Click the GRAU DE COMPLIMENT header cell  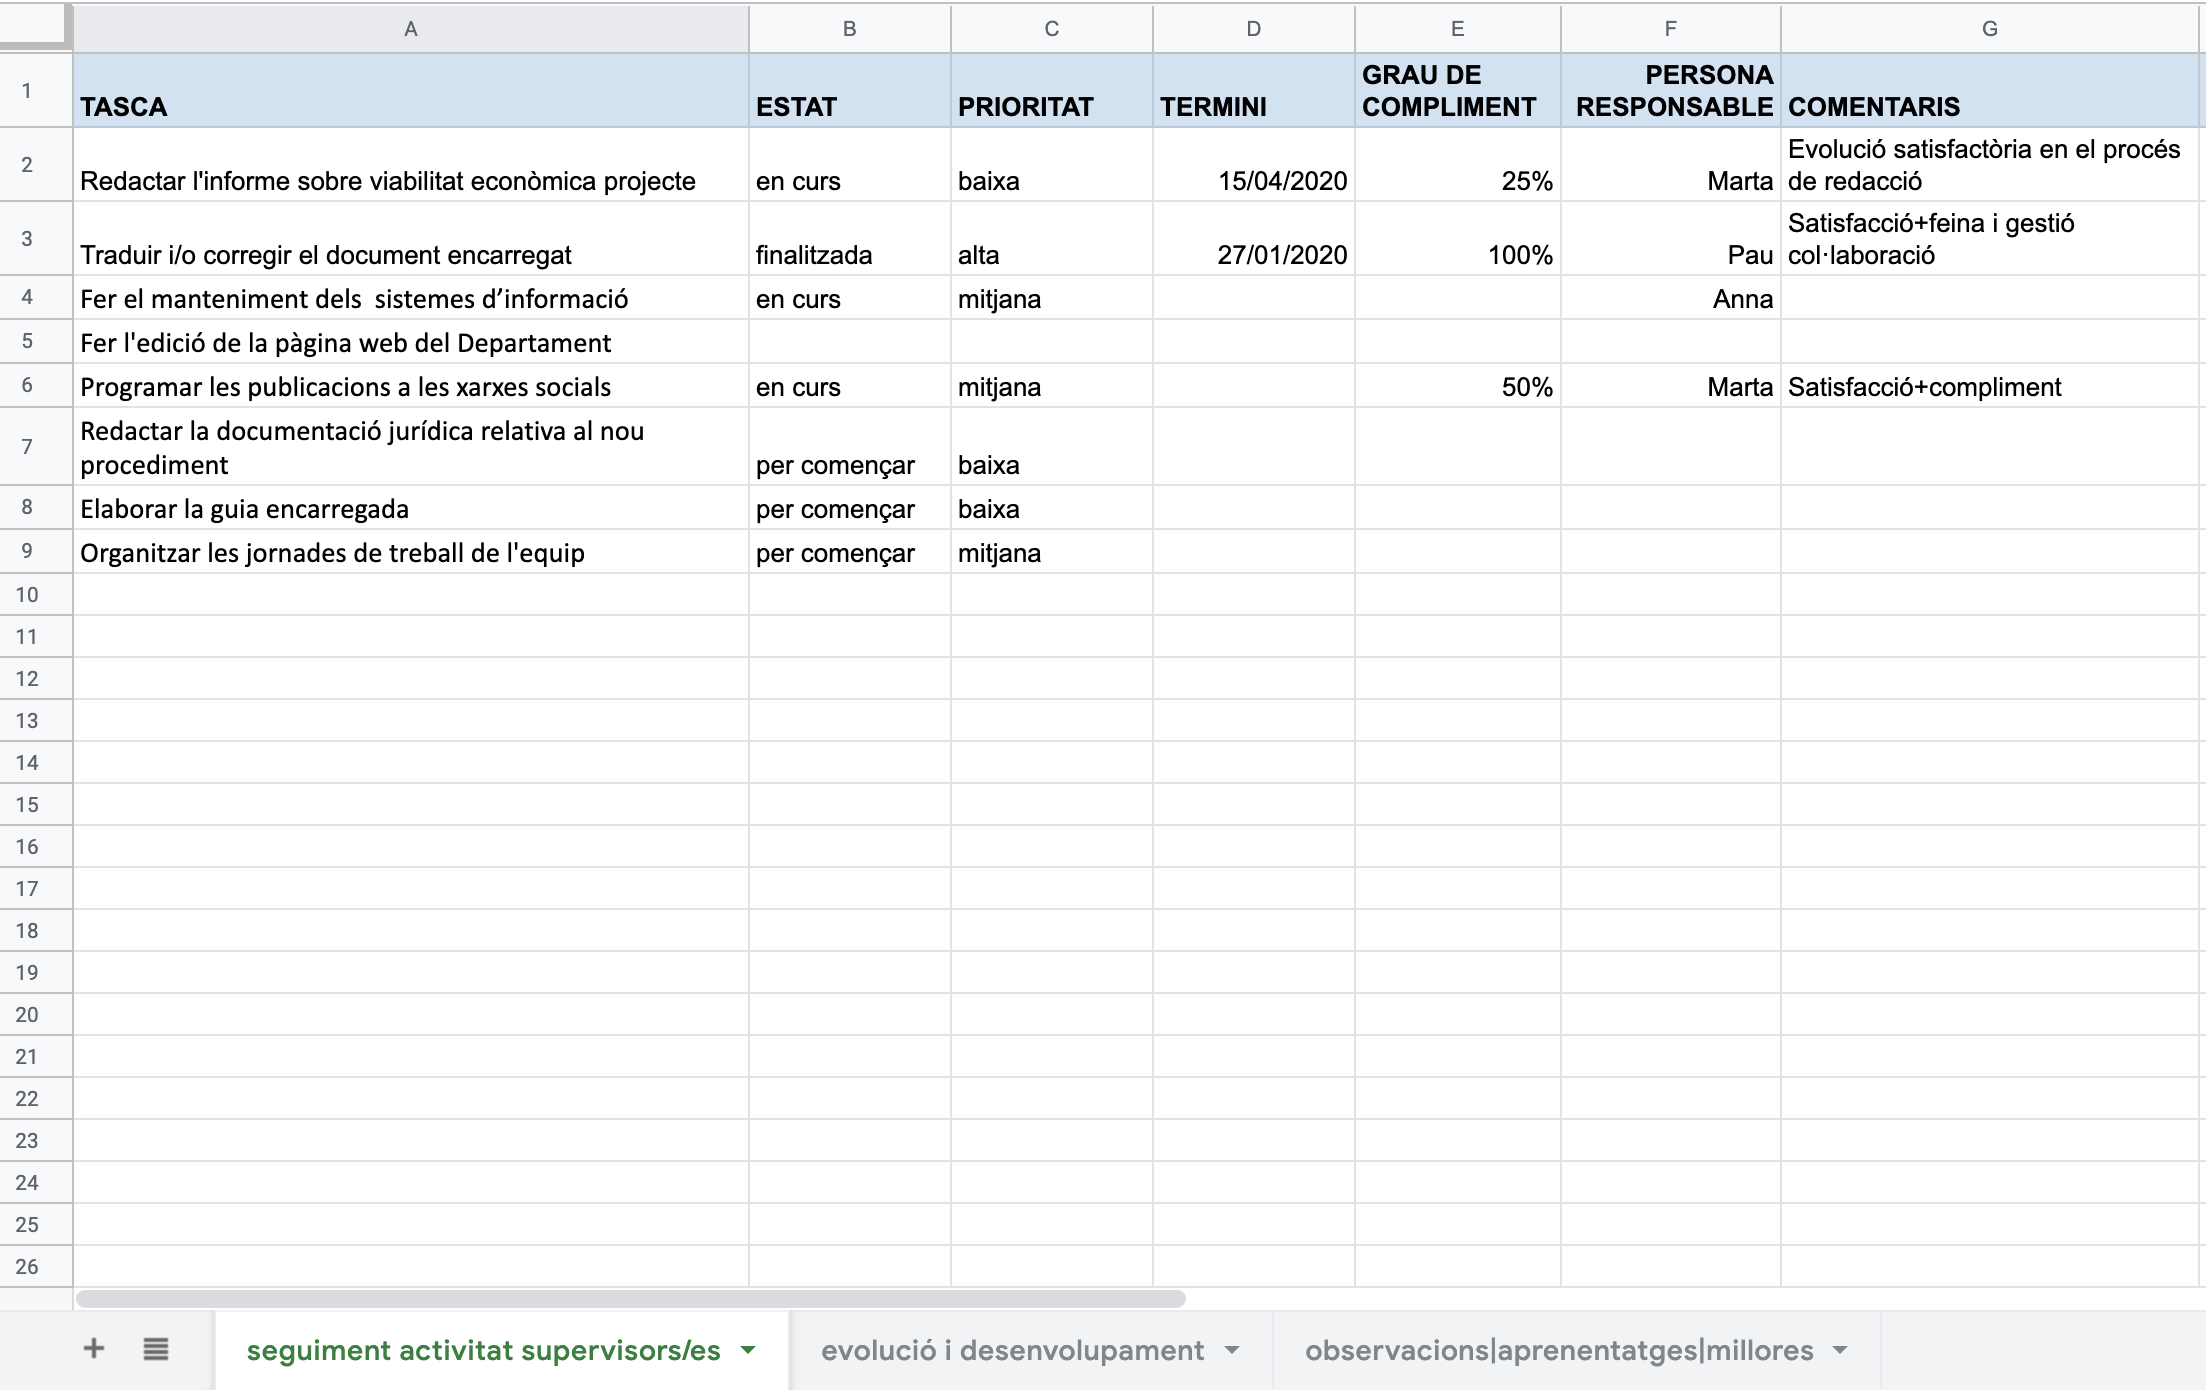1457,91
